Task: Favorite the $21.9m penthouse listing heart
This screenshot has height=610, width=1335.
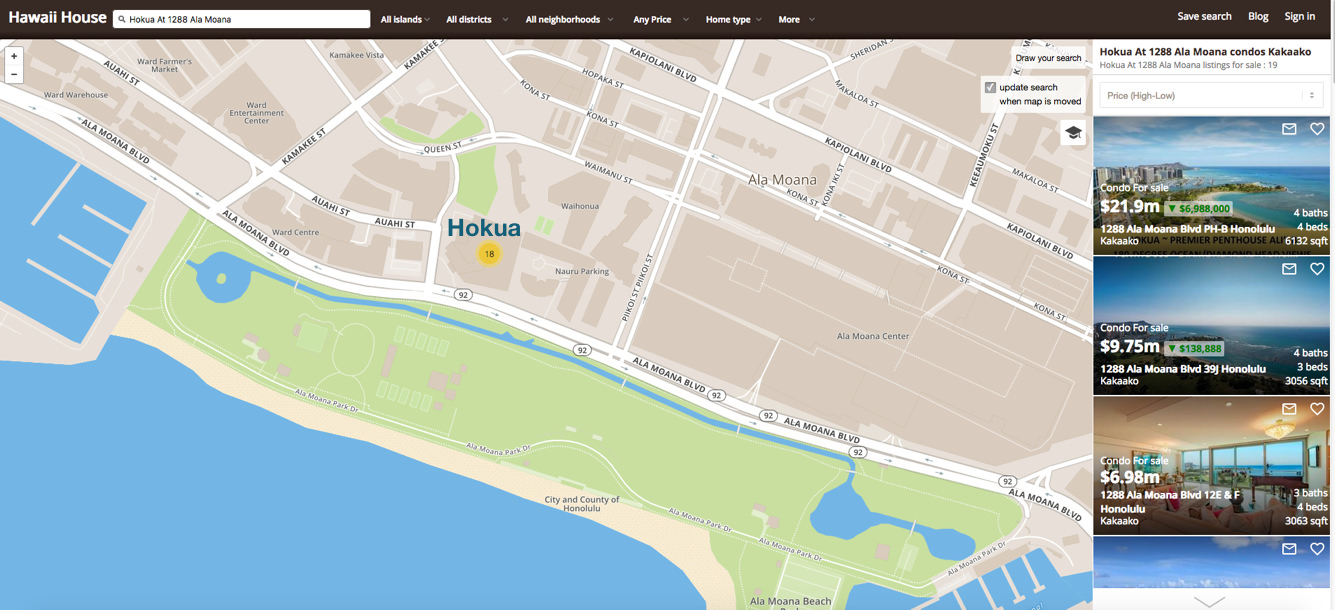Action: coord(1317,129)
